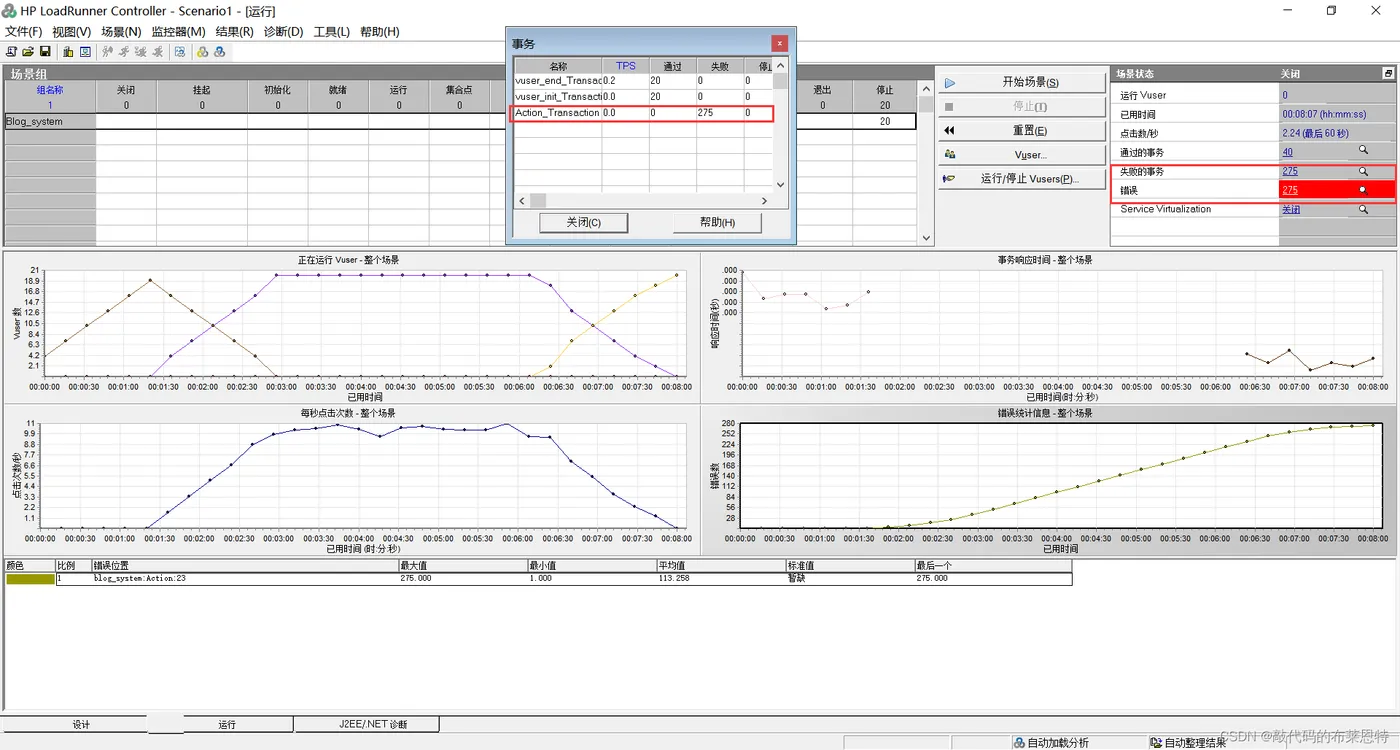The height and width of the screenshot is (750, 1400).
Task: Open the load generators toolbar icon
Action: [68, 52]
